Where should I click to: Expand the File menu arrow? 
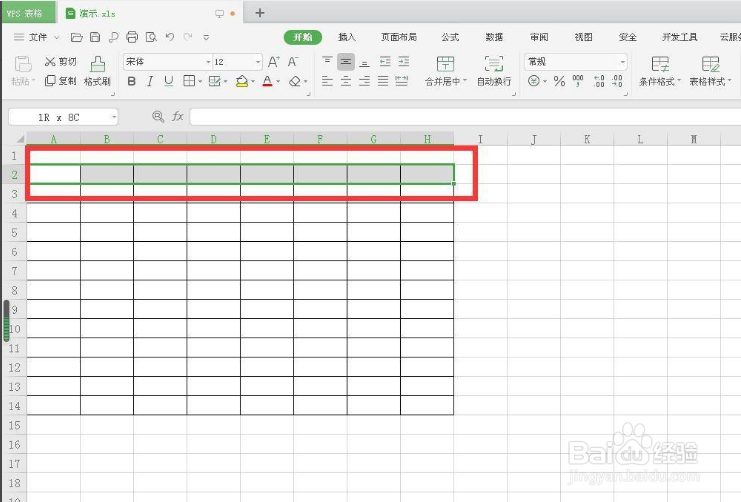tap(56, 37)
